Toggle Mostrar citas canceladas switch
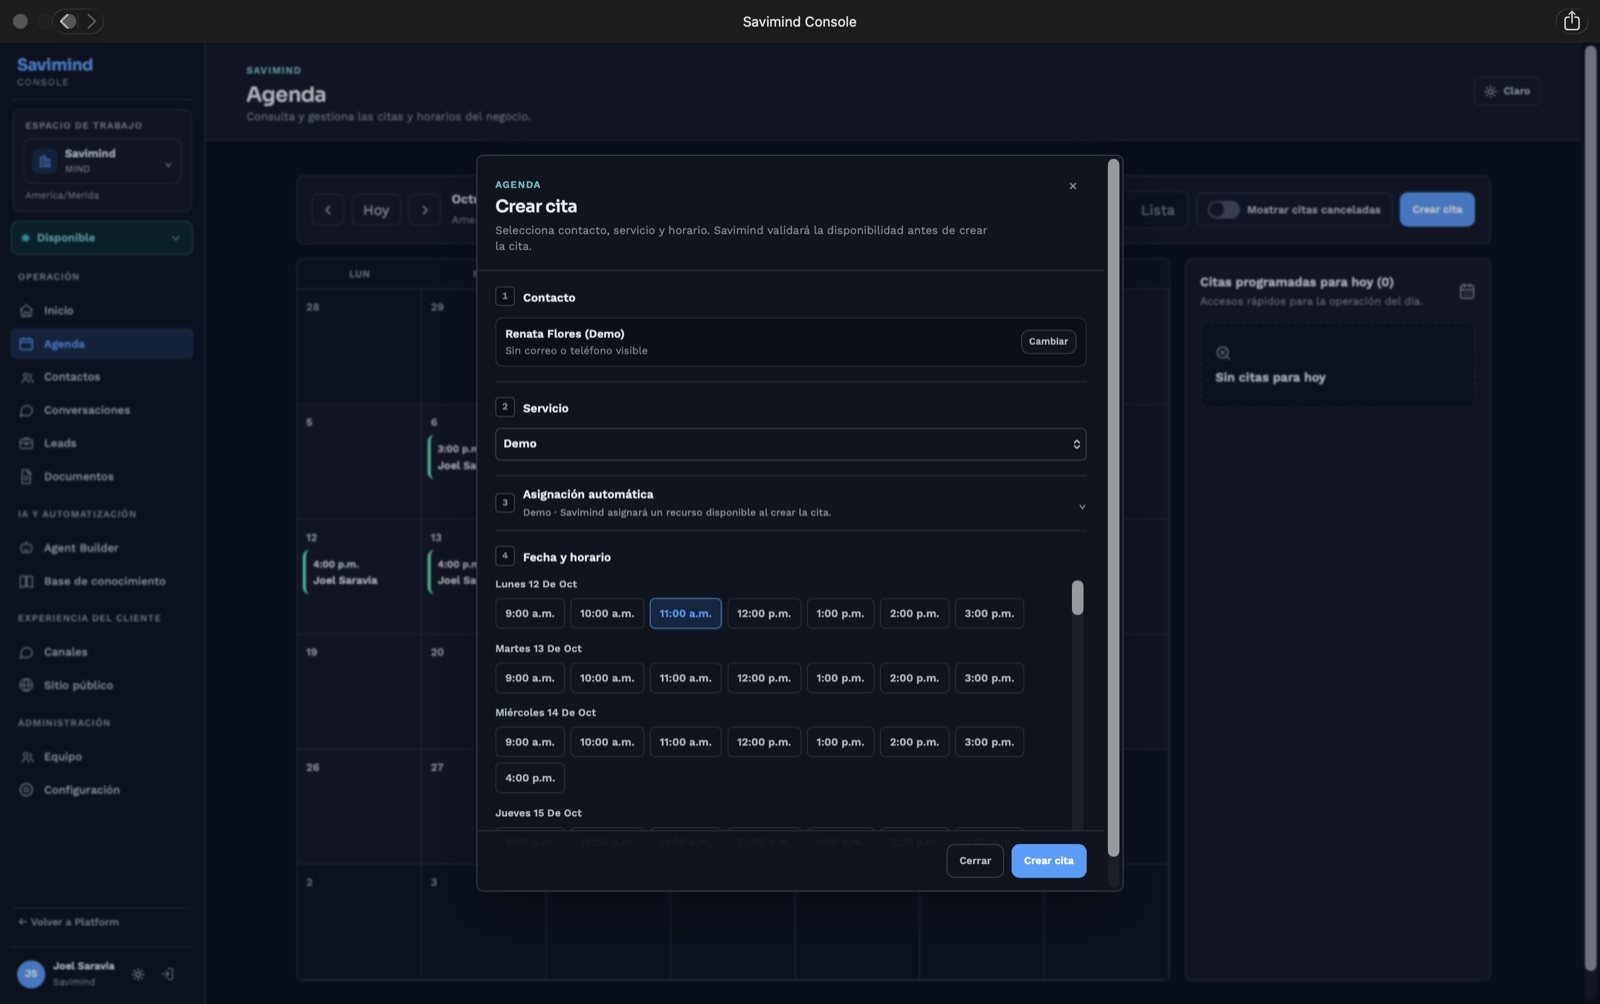1600x1004 pixels. [1223, 209]
